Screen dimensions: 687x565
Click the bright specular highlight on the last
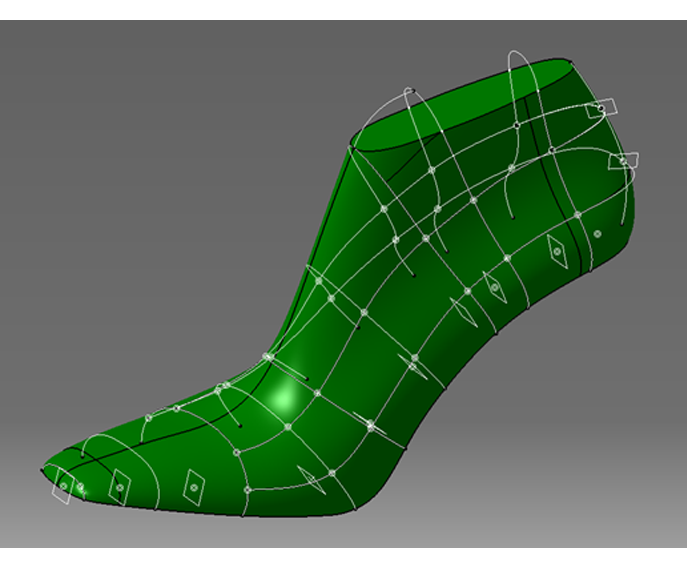tap(285, 398)
